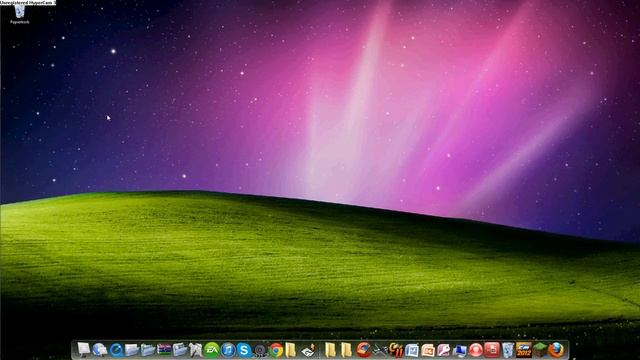Viewport: 640px width, 360px height.
Task: Open the Papierkorb desktop recycle bin icon
Action: click(x=20, y=13)
